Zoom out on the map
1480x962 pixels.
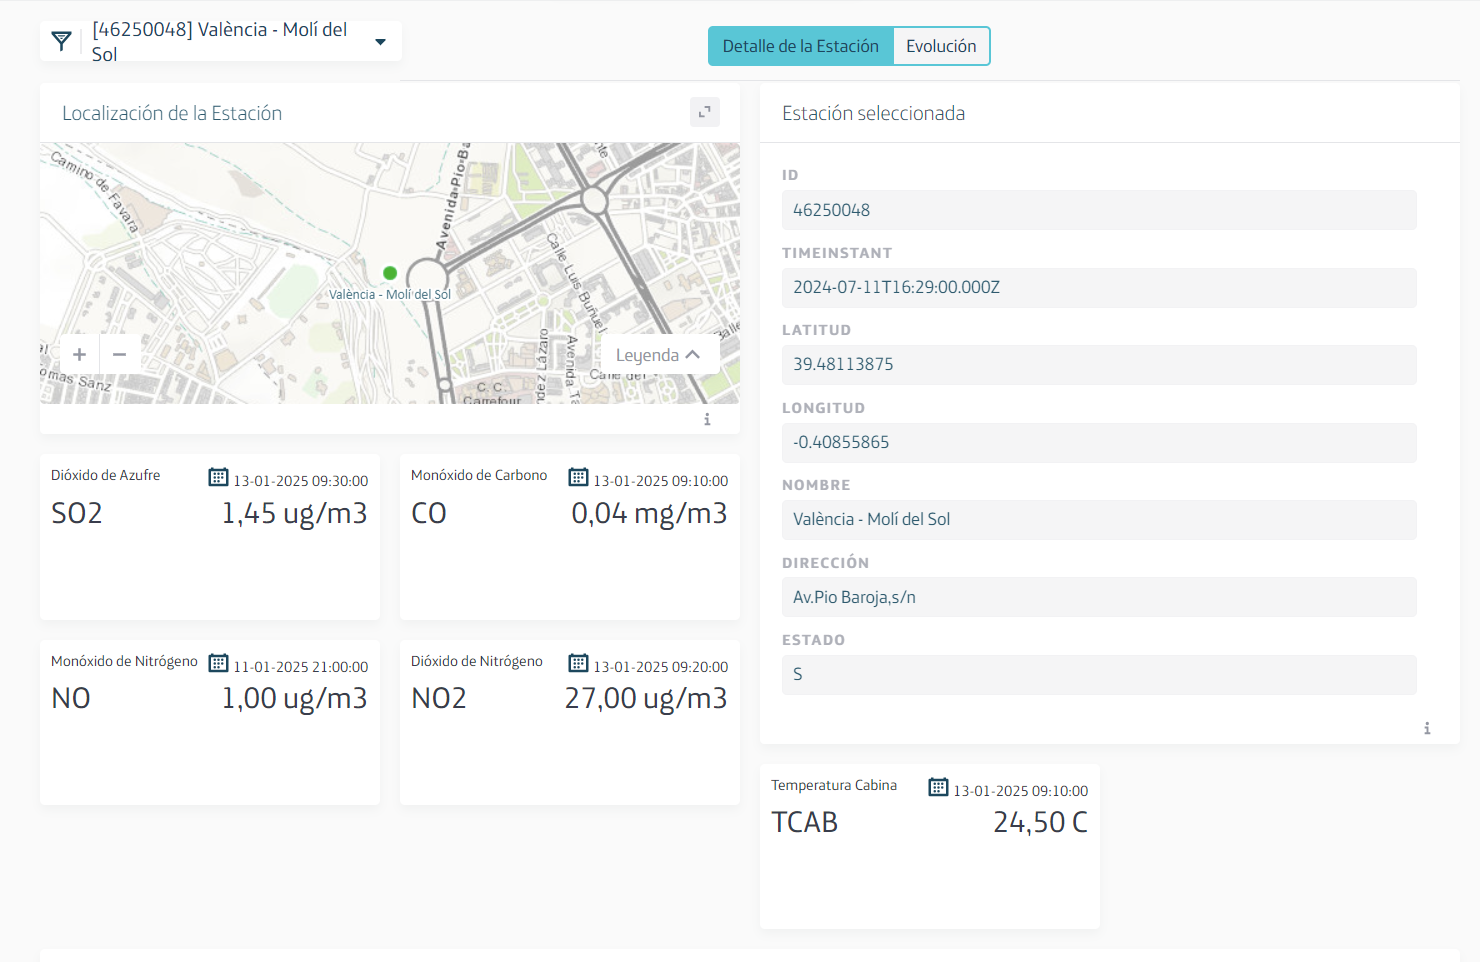tap(120, 354)
